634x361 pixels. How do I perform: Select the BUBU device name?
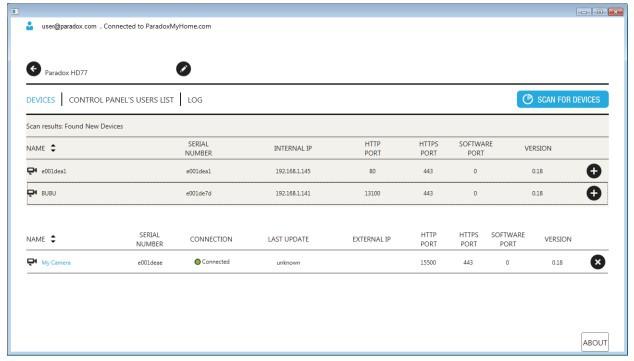pos(49,193)
